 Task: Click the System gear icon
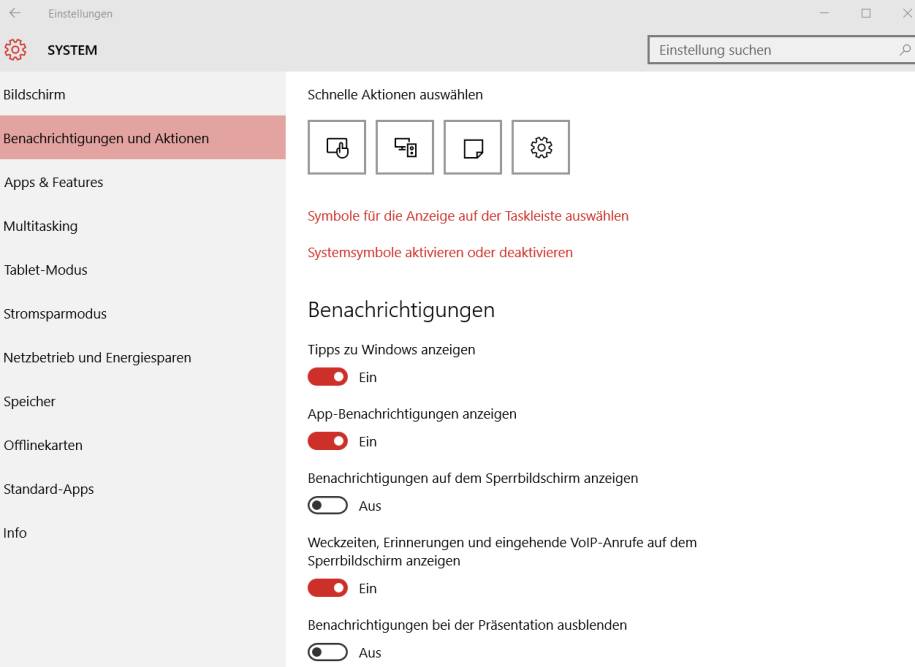point(15,50)
